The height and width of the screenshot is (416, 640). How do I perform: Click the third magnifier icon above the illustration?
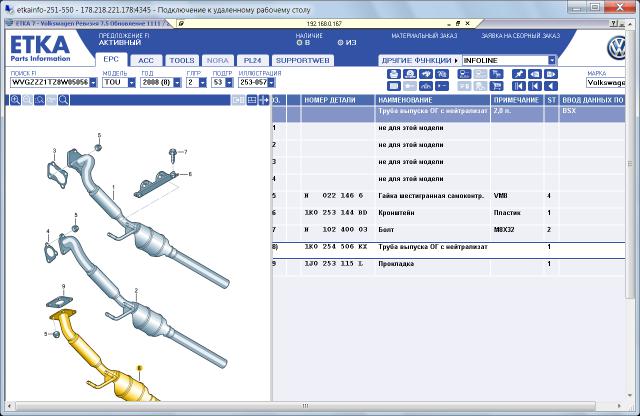[39, 100]
